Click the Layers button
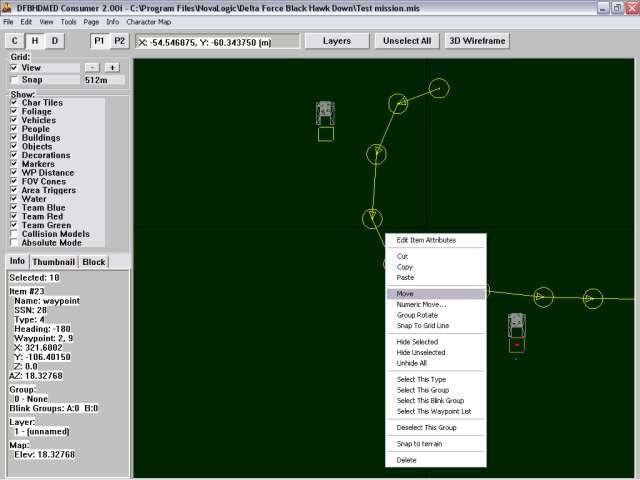 [x=336, y=41]
